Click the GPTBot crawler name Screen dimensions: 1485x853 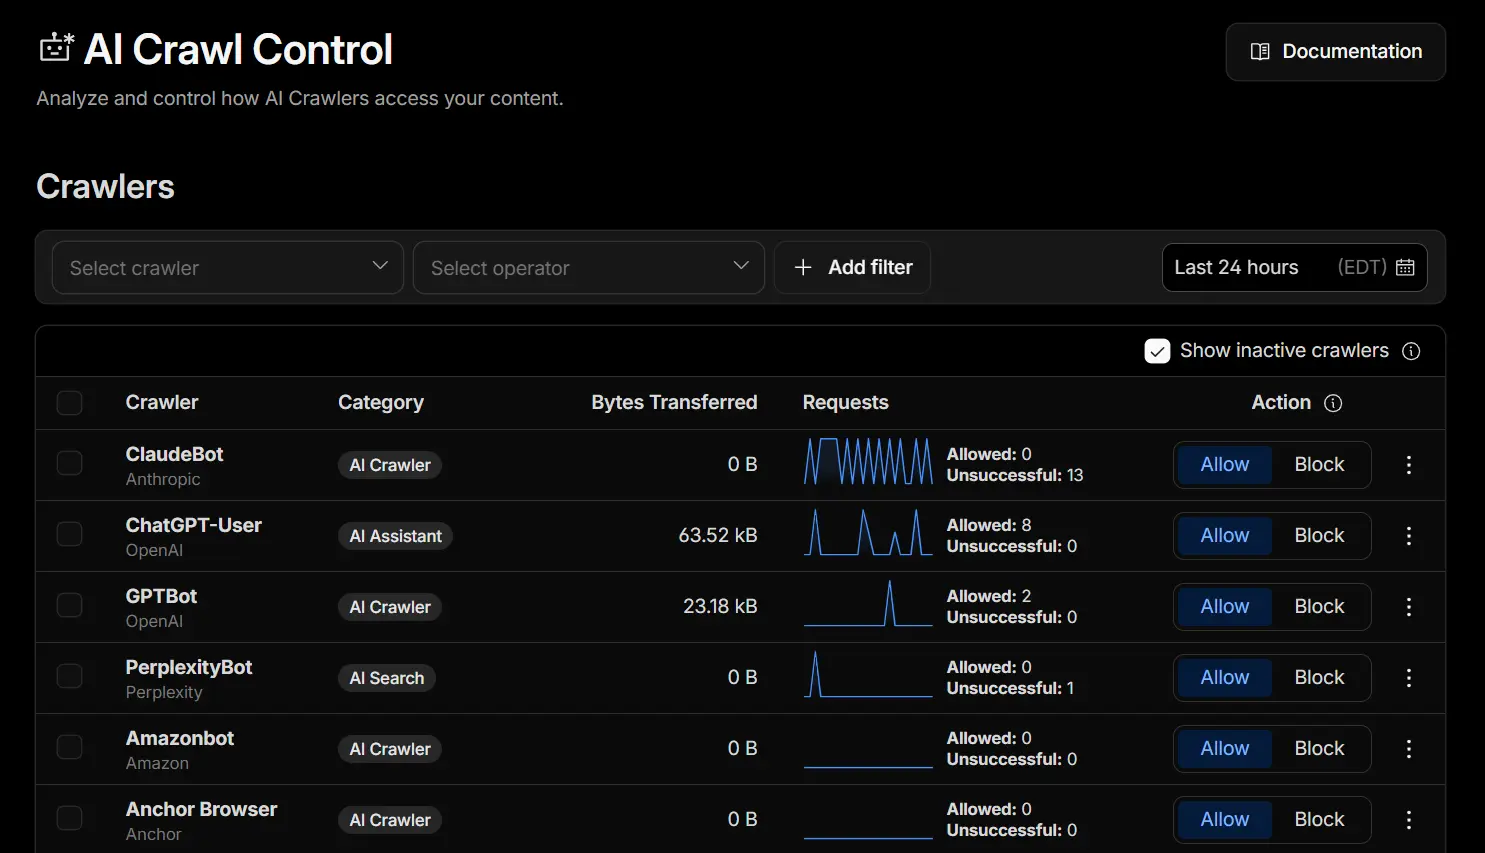pos(161,596)
